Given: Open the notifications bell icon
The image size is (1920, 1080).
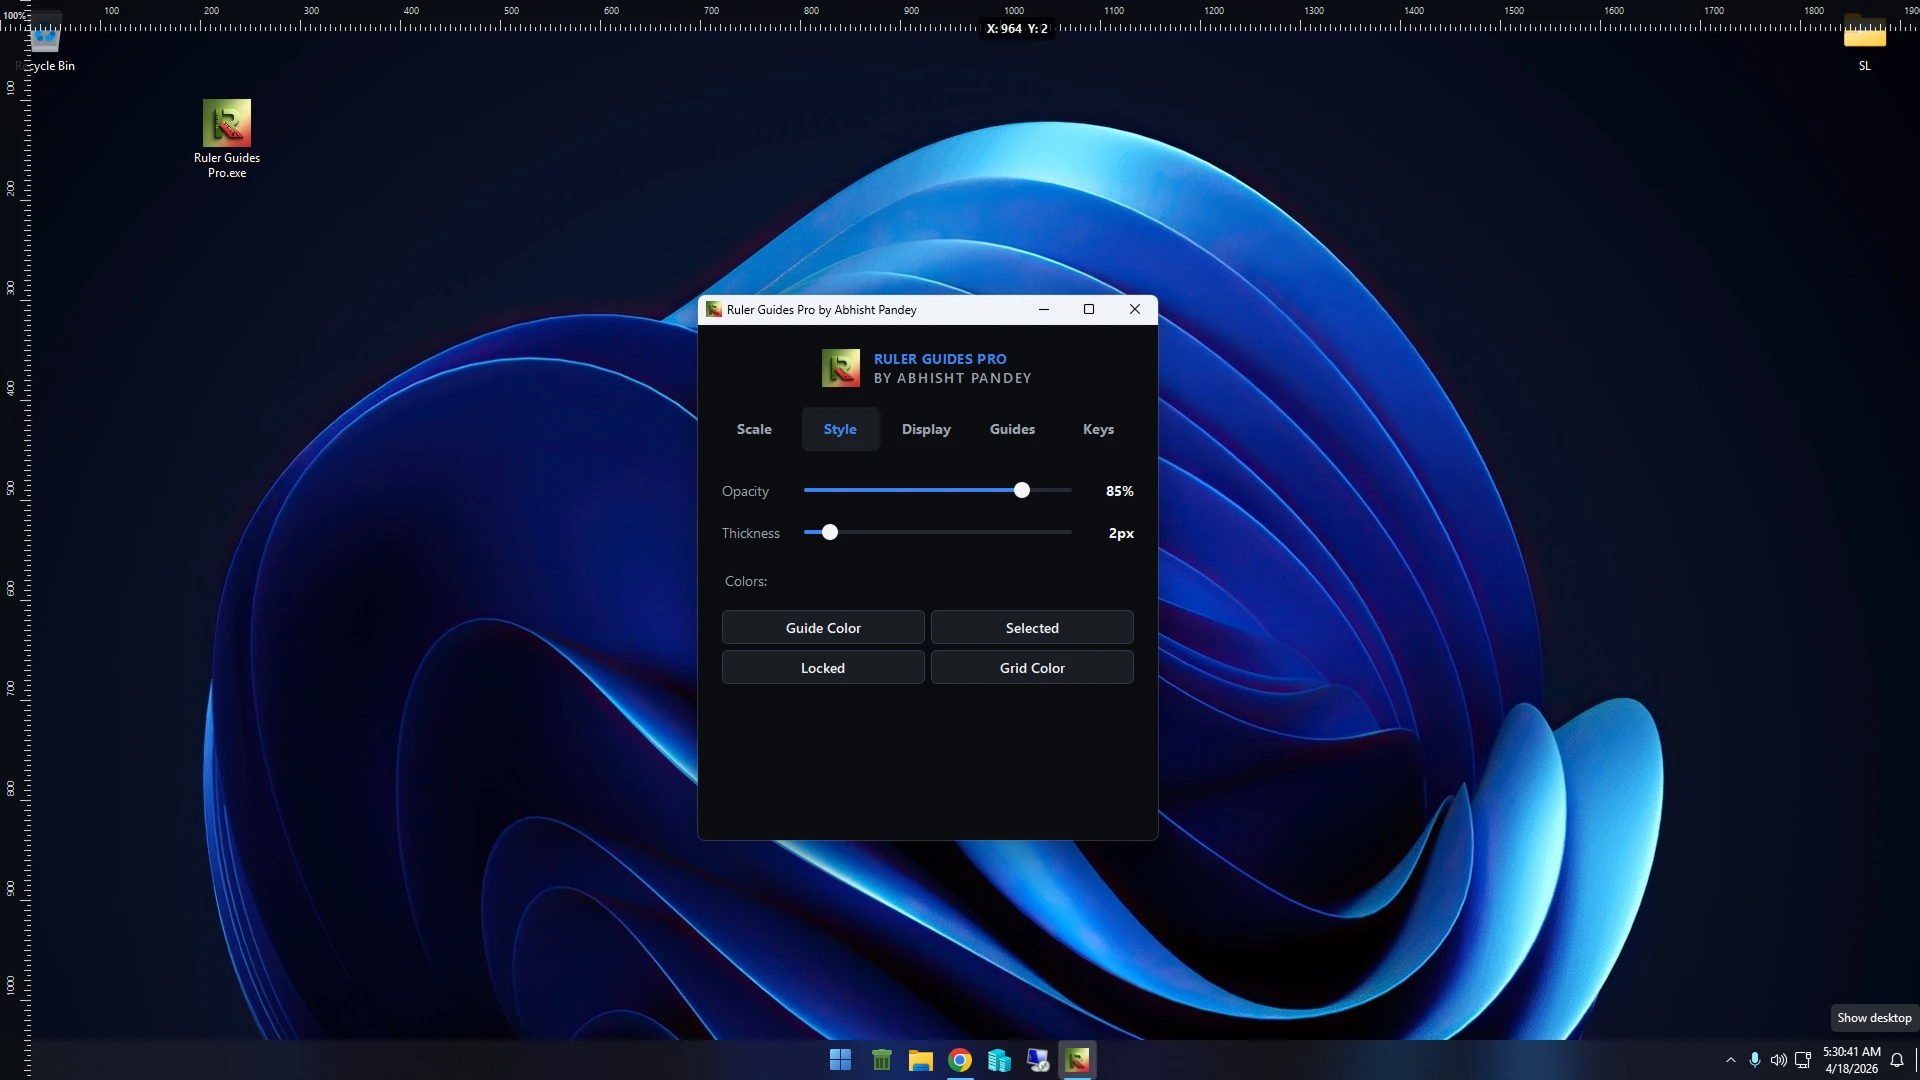Looking at the screenshot, I should click(x=1897, y=1060).
